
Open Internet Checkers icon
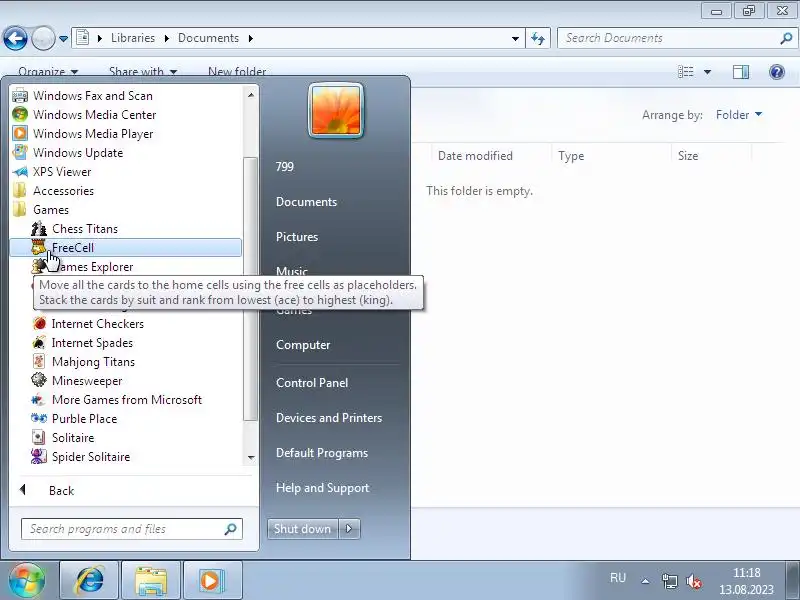click(39, 323)
